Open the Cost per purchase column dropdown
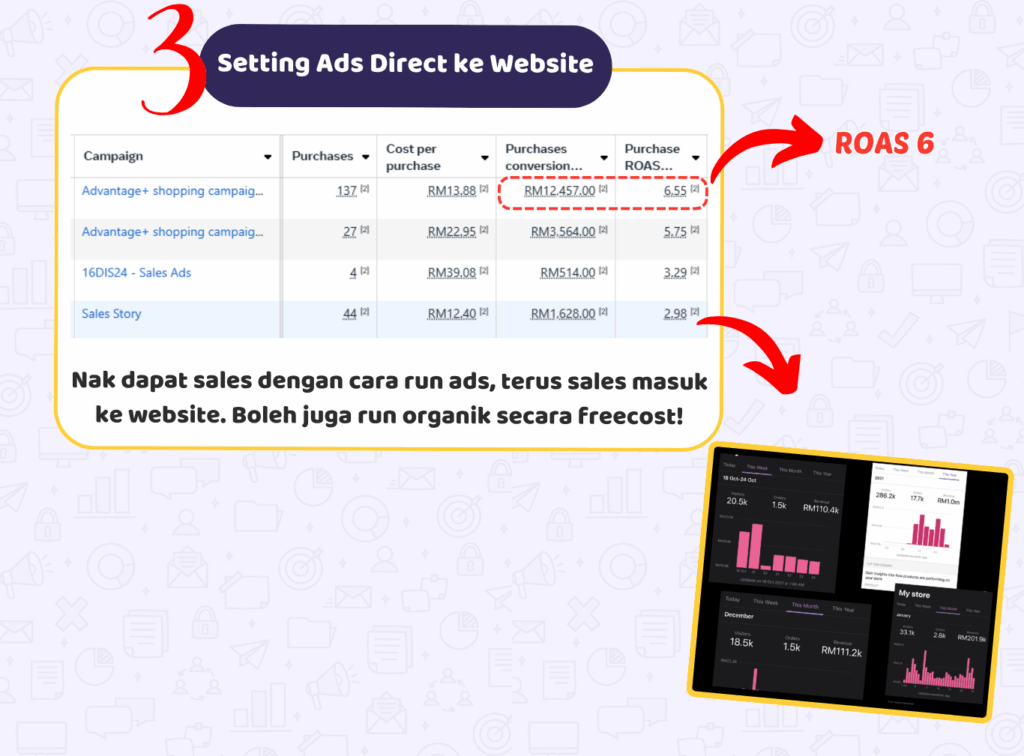Viewport: 1024px width, 756px height. click(482, 157)
